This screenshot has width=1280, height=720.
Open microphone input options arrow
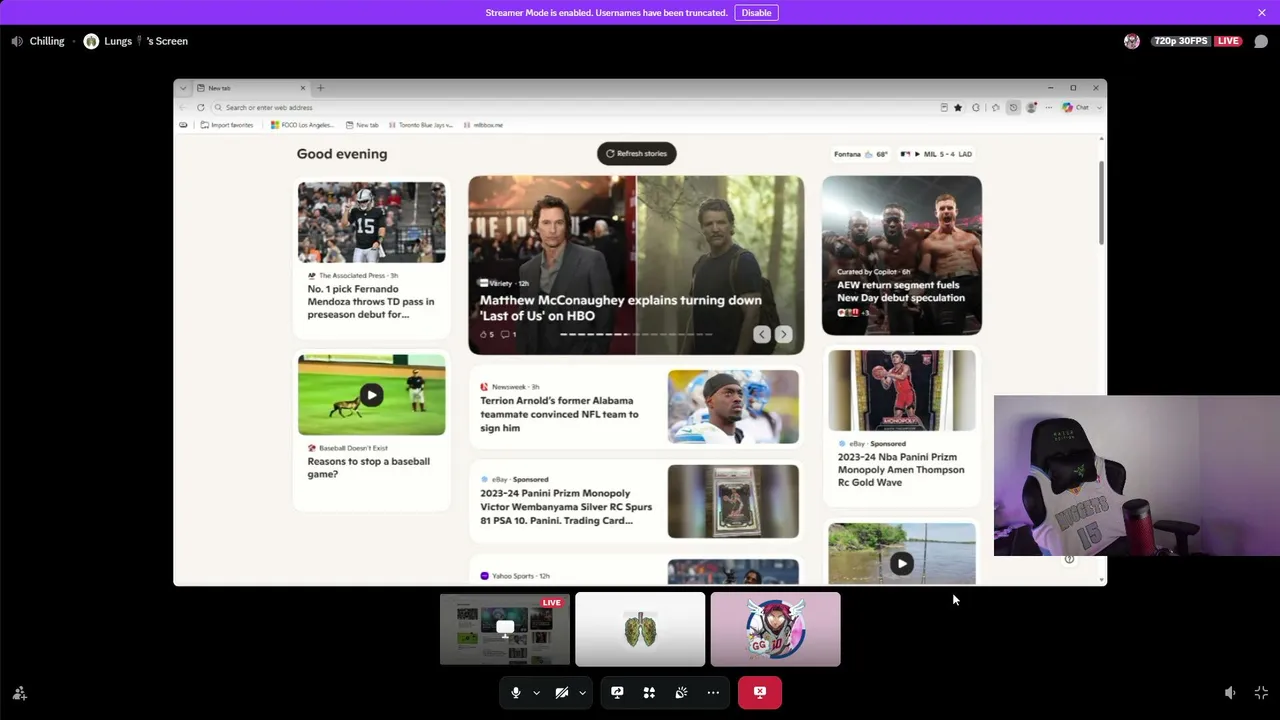point(536,692)
